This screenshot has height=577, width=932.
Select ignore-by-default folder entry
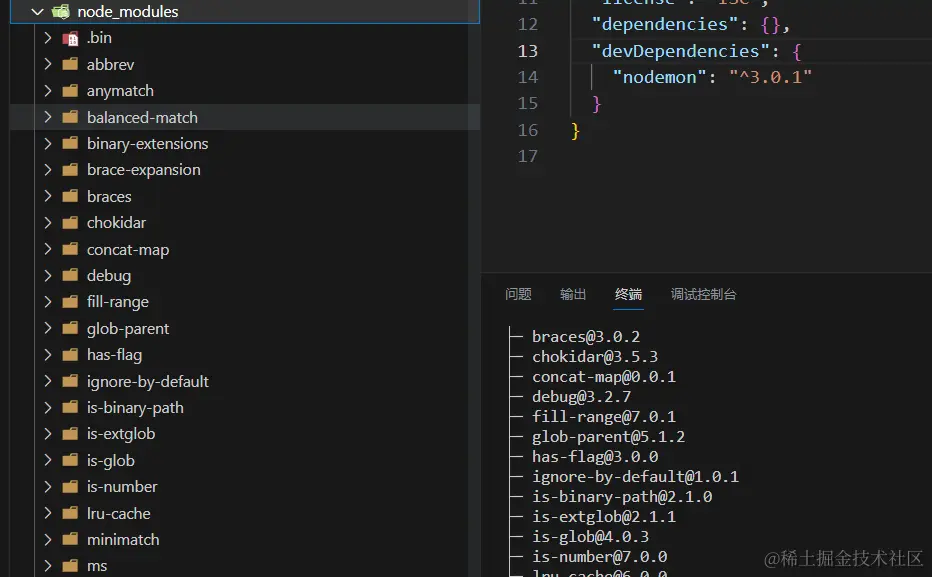pos(147,382)
